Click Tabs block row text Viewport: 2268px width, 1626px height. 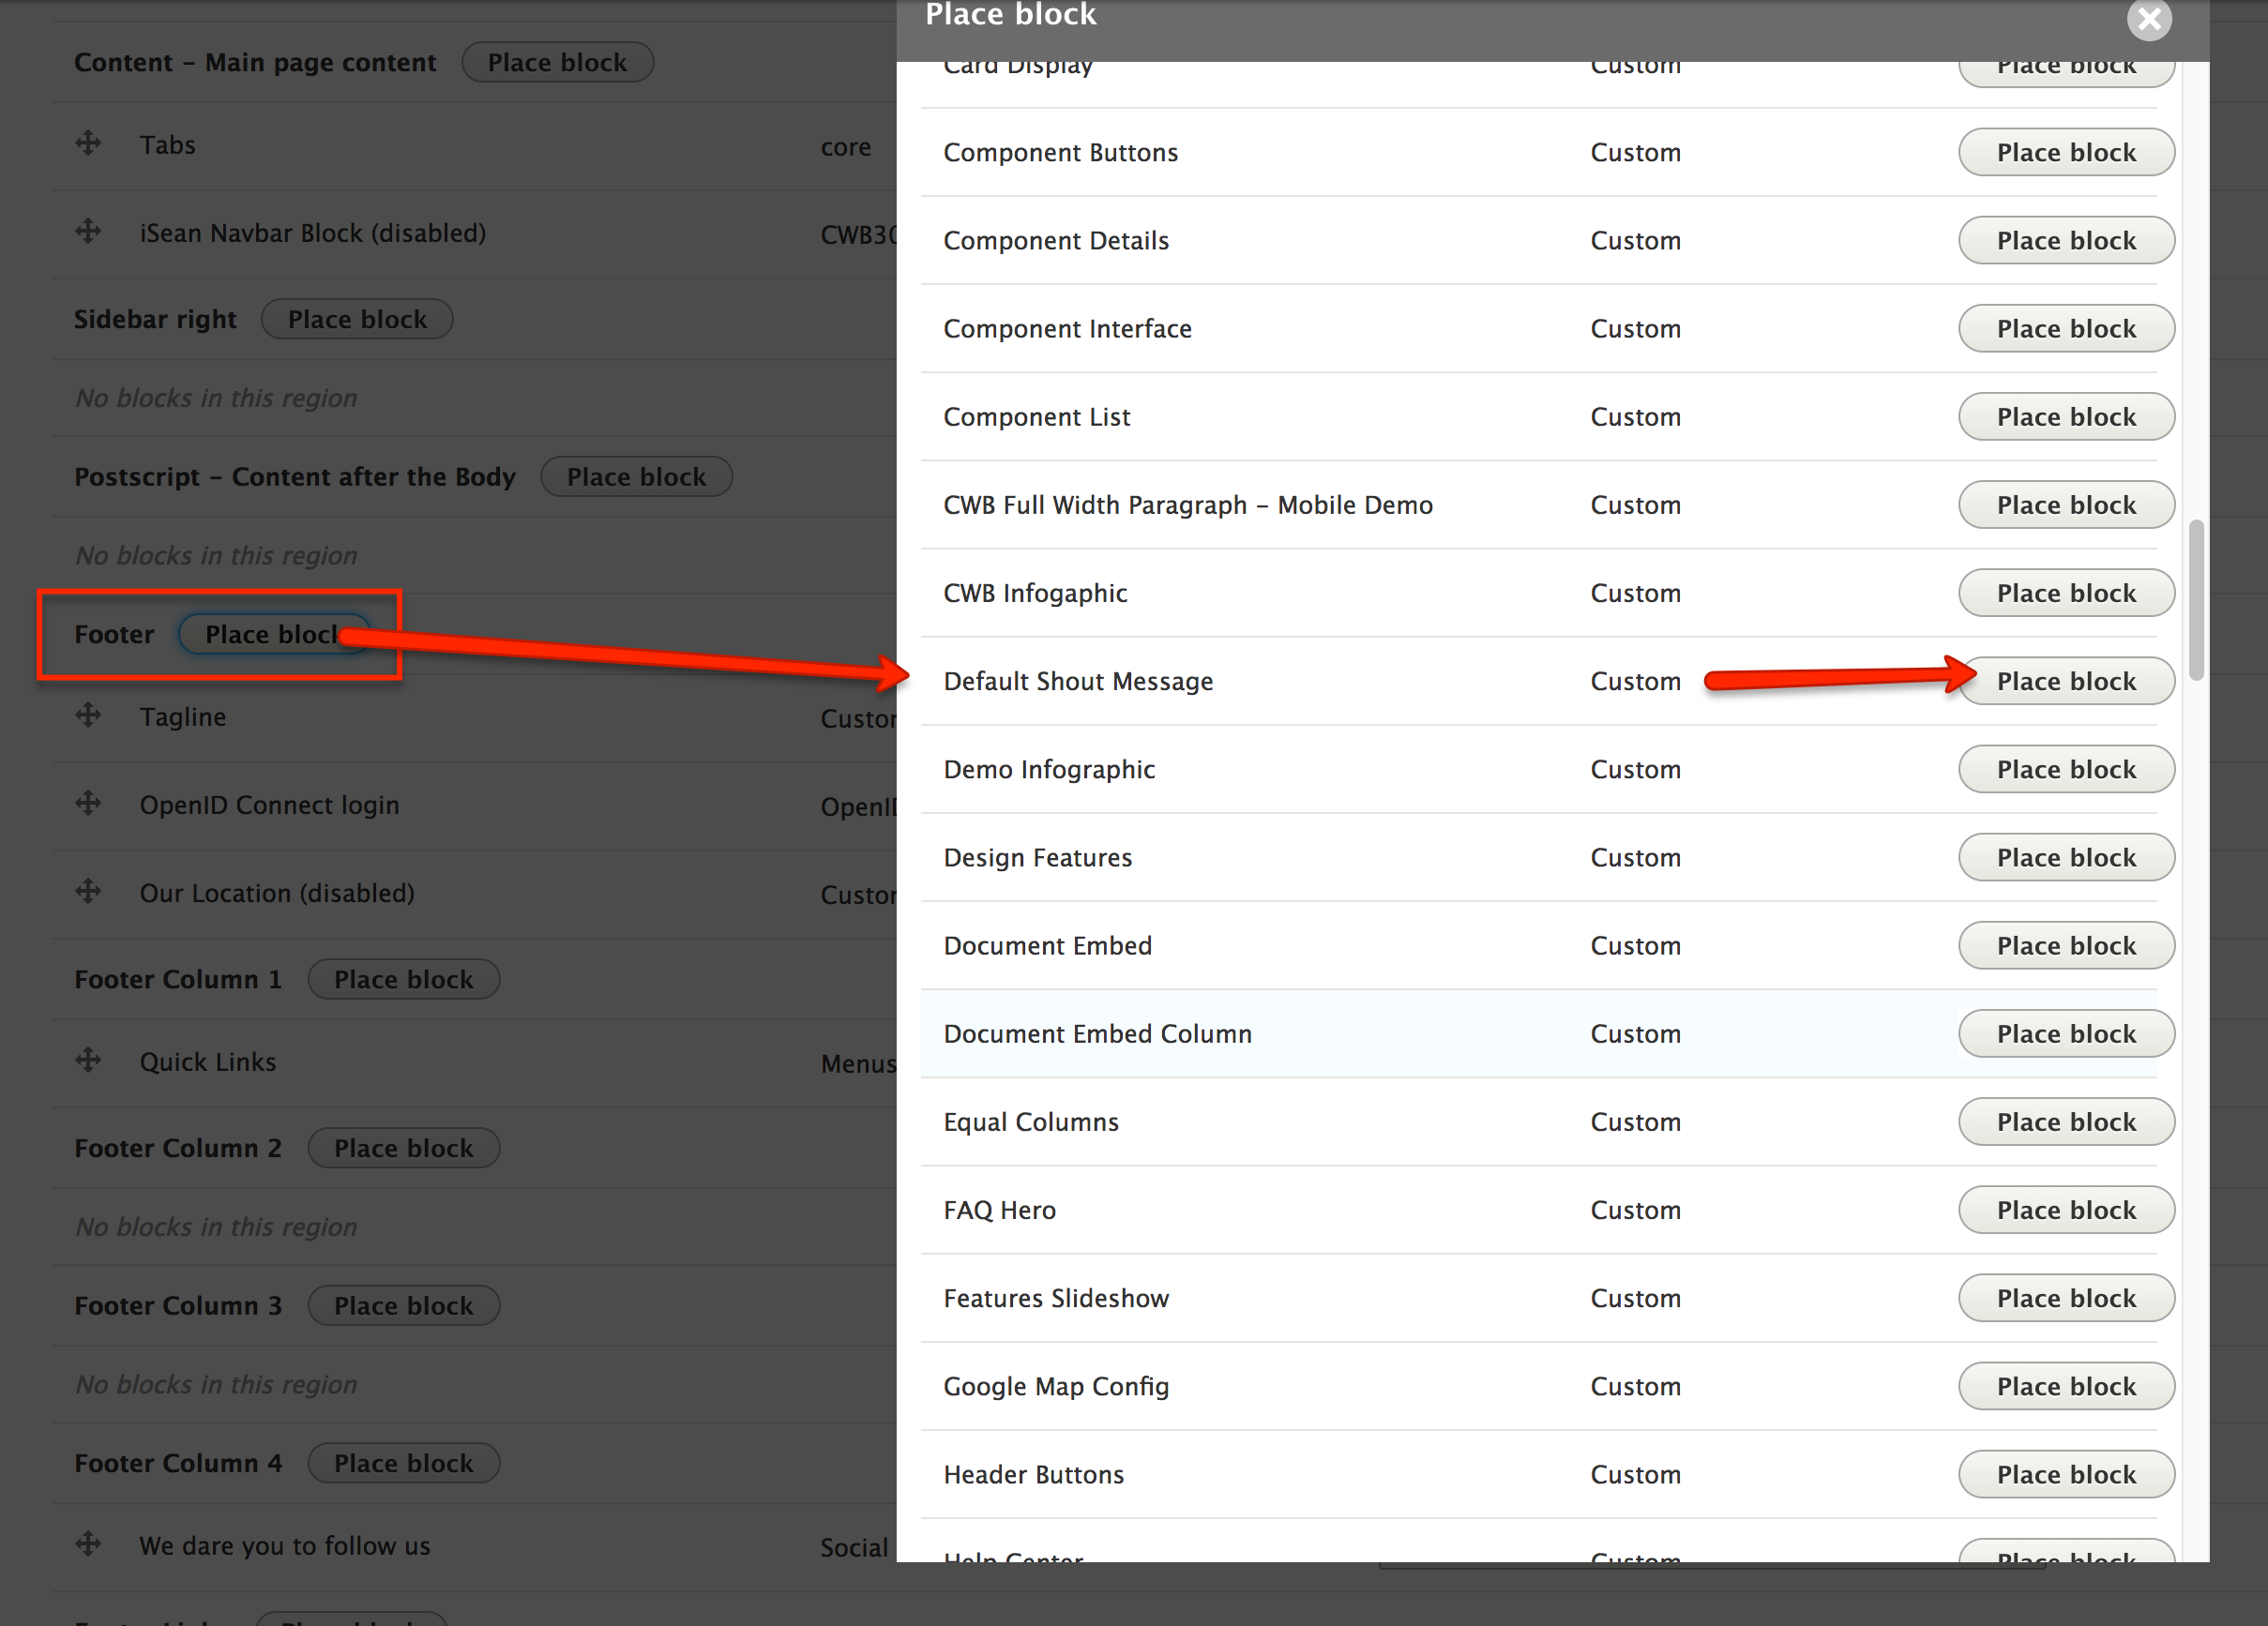pyautogui.click(x=167, y=144)
